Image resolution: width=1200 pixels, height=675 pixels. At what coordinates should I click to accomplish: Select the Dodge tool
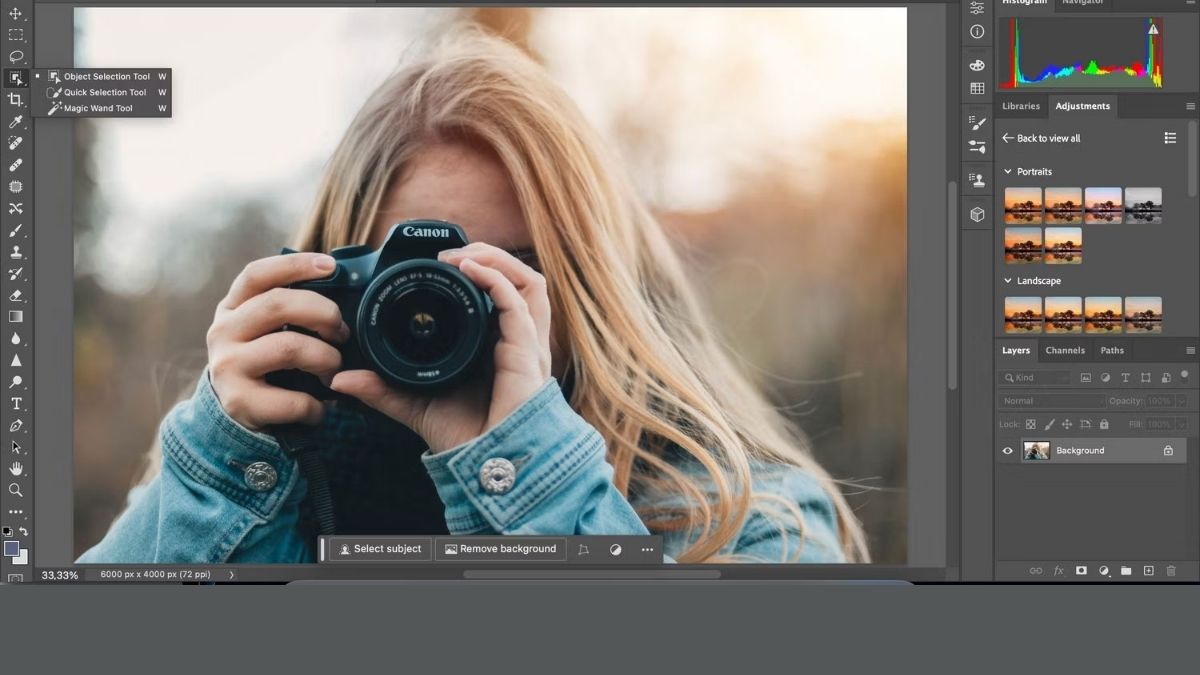[15, 382]
